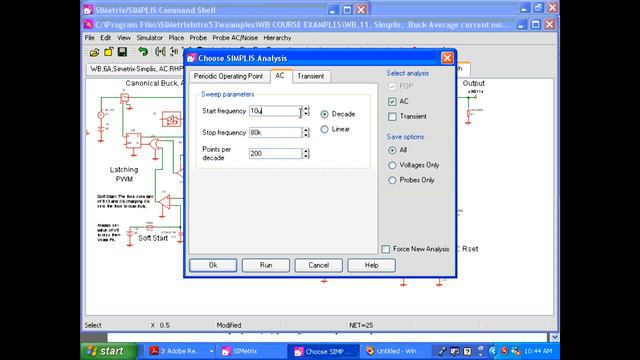
Task: Switch to Periodic Operating Point tab
Action: (228, 76)
